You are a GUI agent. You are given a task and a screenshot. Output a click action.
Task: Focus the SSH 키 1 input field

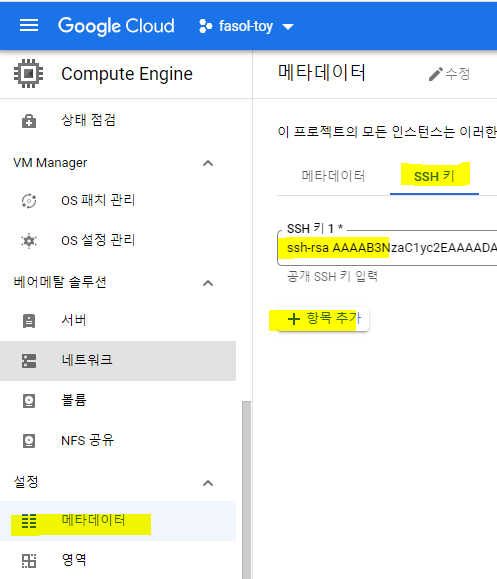(387, 248)
